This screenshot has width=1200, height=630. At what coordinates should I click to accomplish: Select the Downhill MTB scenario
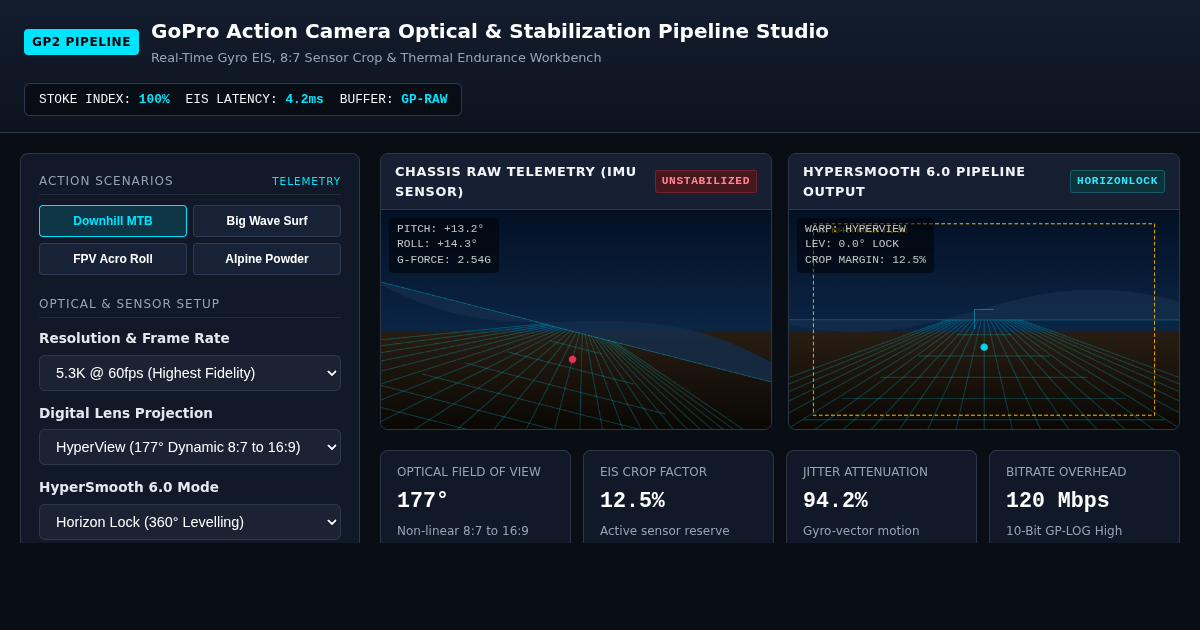click(x=113, y=221)
